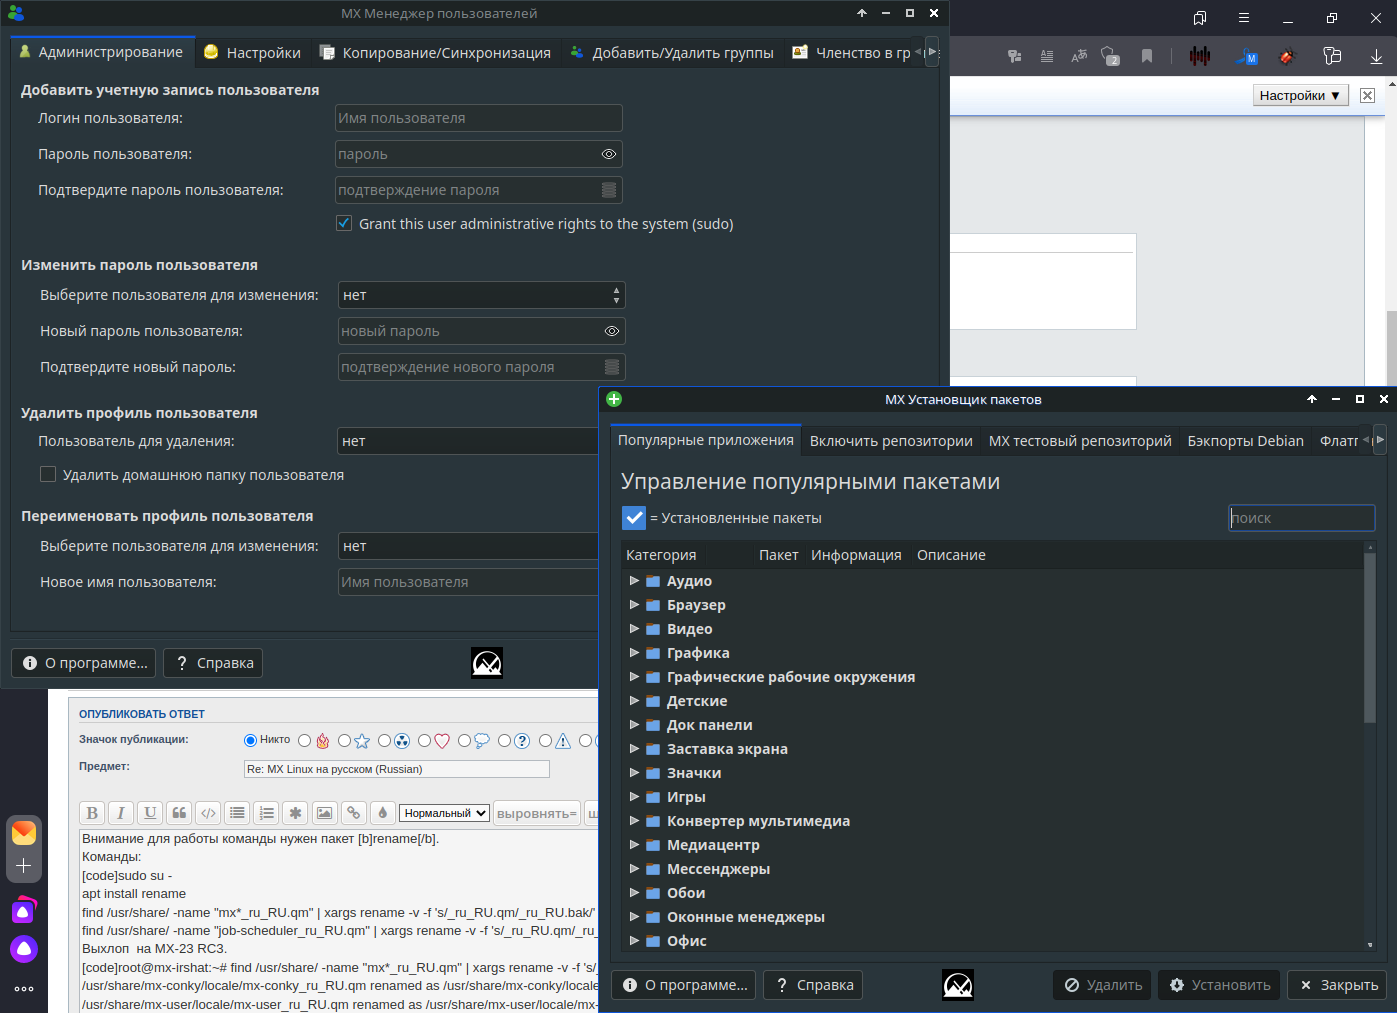
Task: Select flame post icon radio button
Action: (304, 741)
